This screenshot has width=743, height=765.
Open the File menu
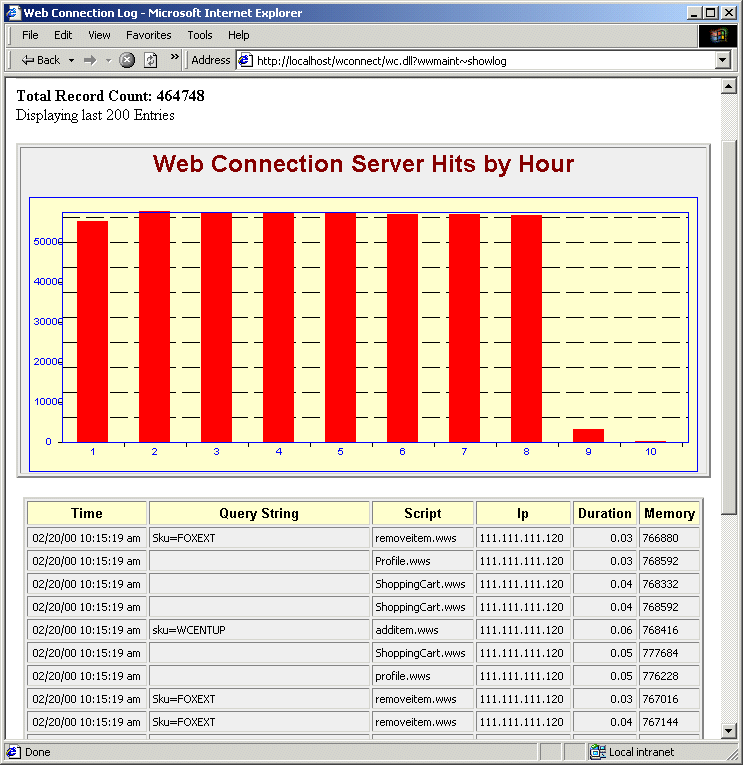(30, 35)
